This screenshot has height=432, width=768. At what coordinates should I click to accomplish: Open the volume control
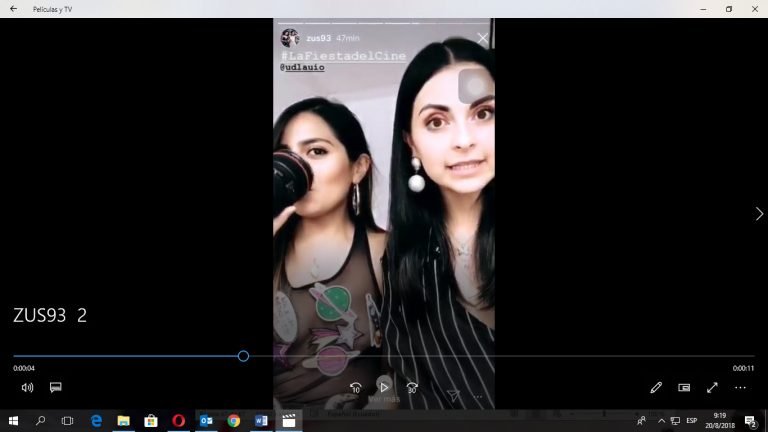[x=27, y=387]
